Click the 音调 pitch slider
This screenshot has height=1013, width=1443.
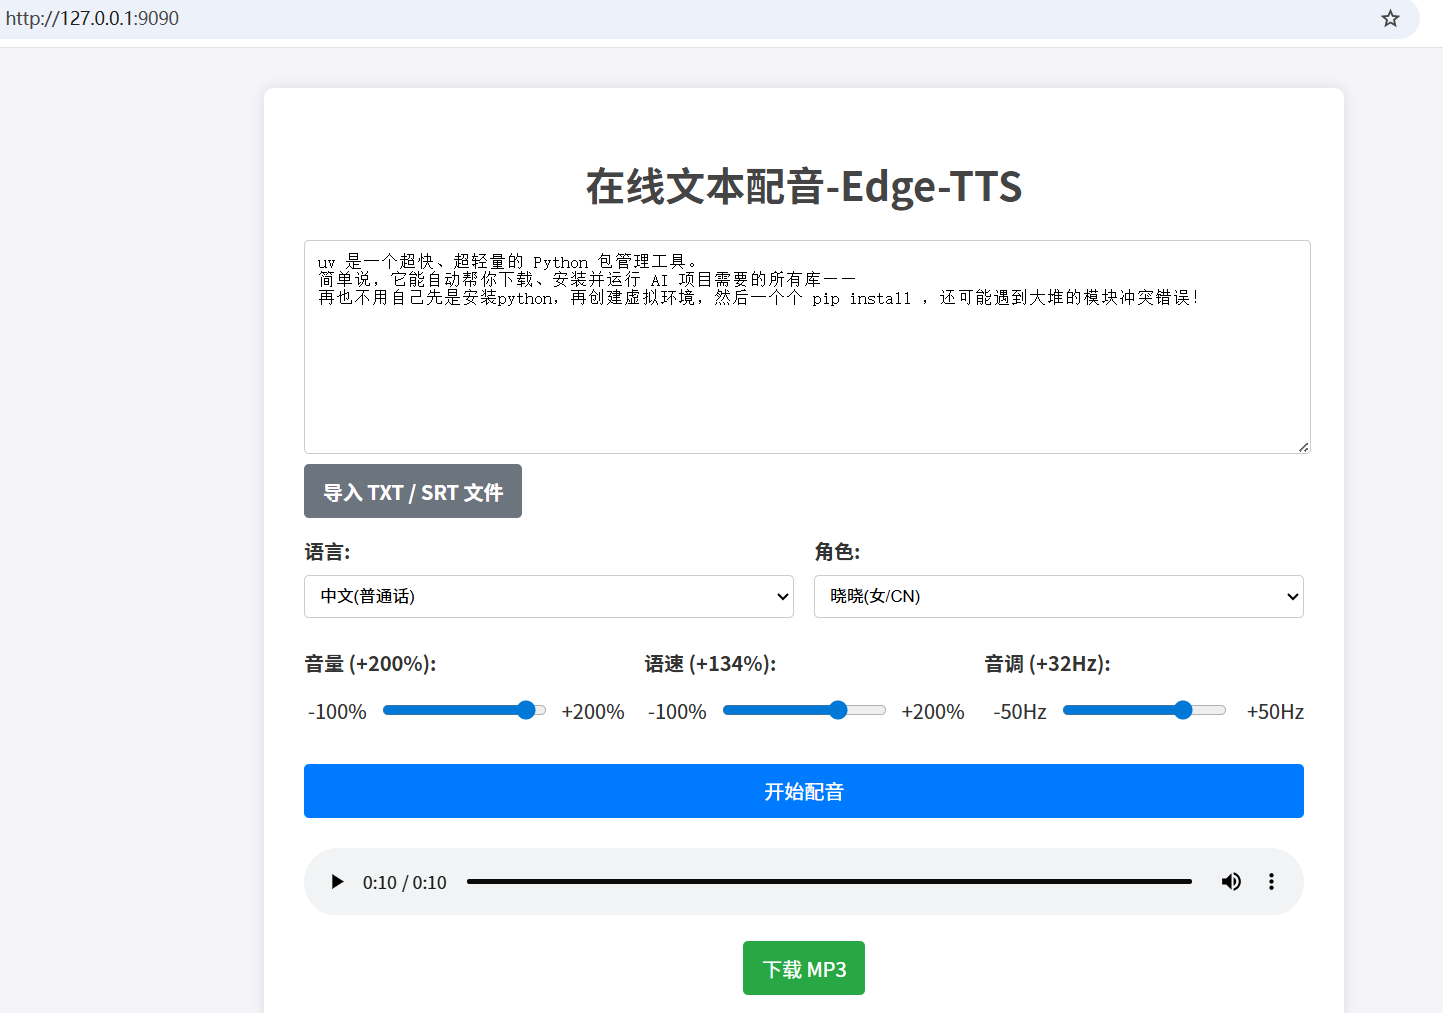[x=1144, y=711]
